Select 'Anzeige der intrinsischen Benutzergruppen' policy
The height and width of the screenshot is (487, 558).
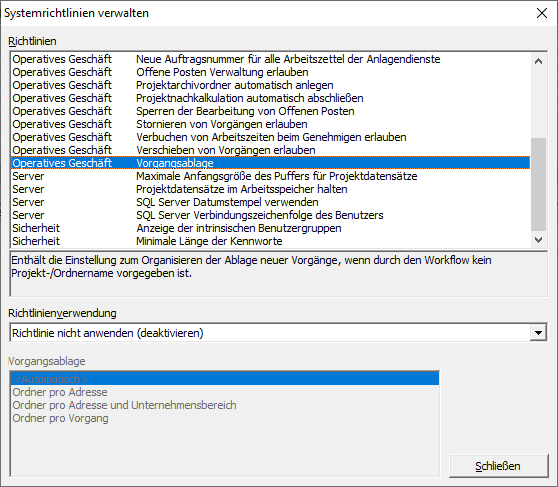point(270,228)
